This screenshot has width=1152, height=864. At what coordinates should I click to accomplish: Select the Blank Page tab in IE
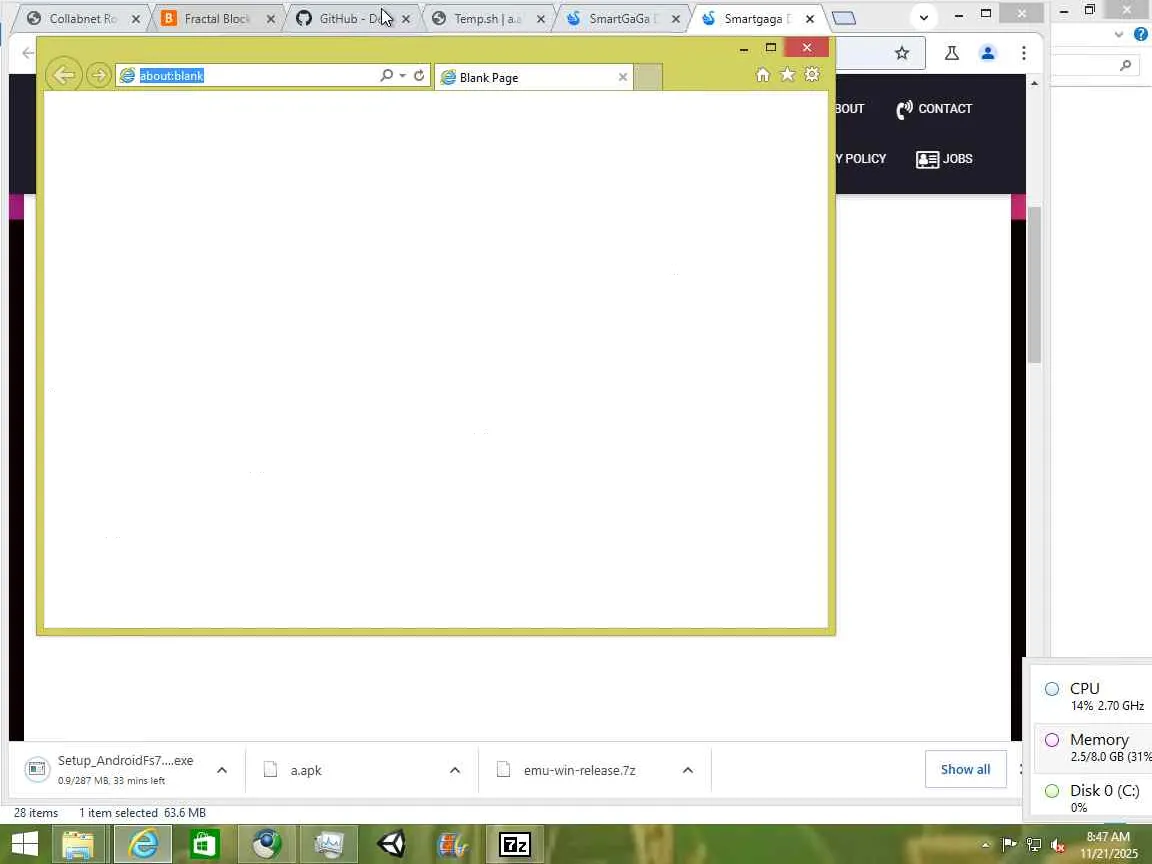pos(533,77)
